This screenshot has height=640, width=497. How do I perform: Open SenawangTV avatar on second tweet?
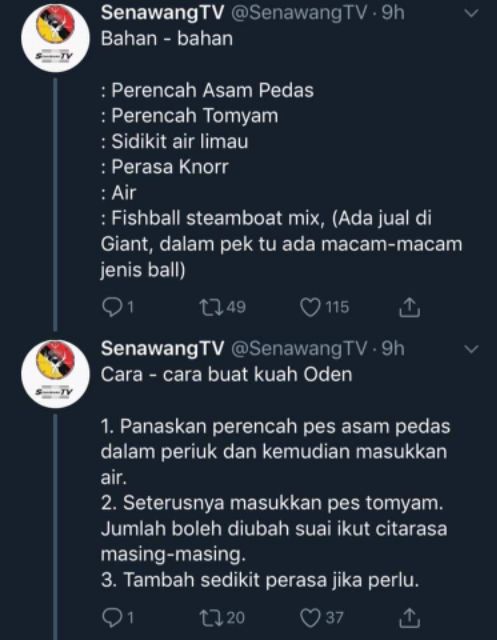point(55,373)
